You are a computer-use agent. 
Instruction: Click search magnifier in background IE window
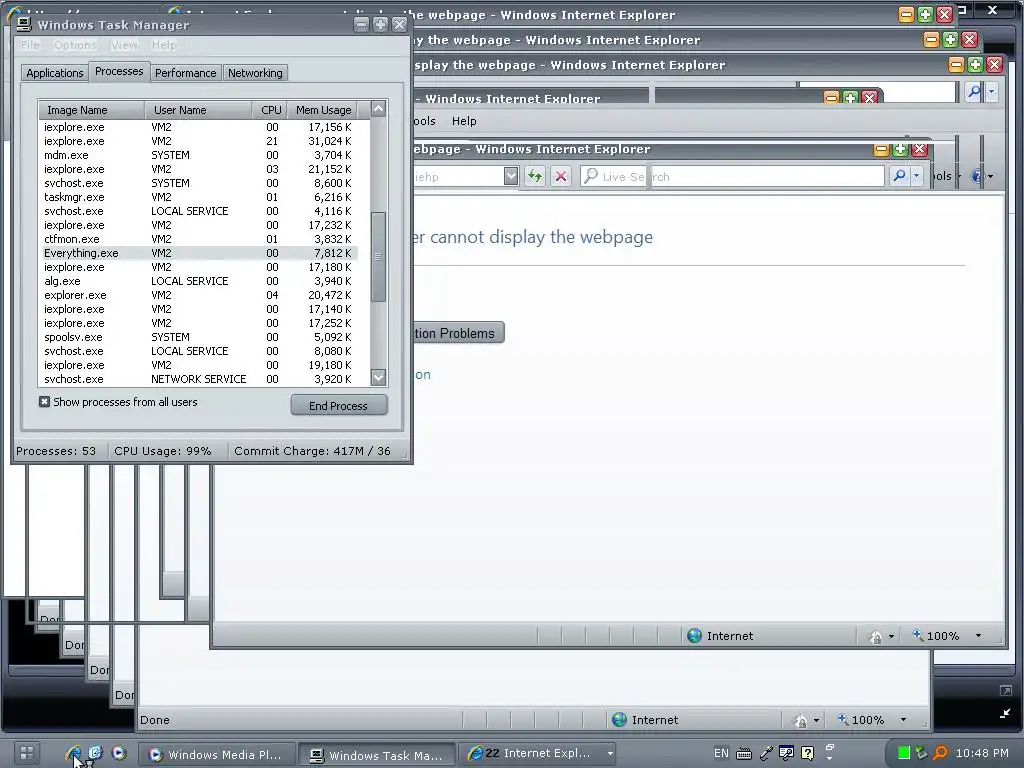(974, 91)
